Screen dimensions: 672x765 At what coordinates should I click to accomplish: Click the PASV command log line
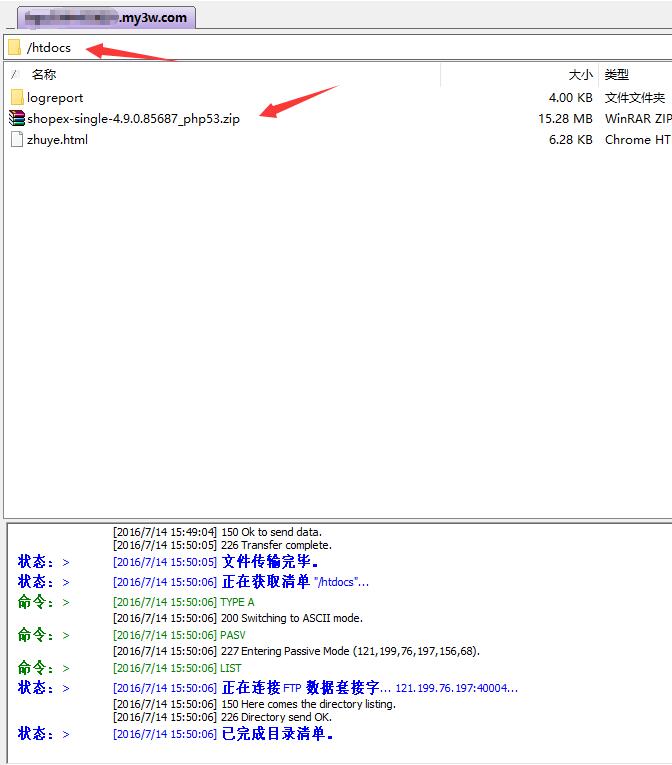coord(233,635)
